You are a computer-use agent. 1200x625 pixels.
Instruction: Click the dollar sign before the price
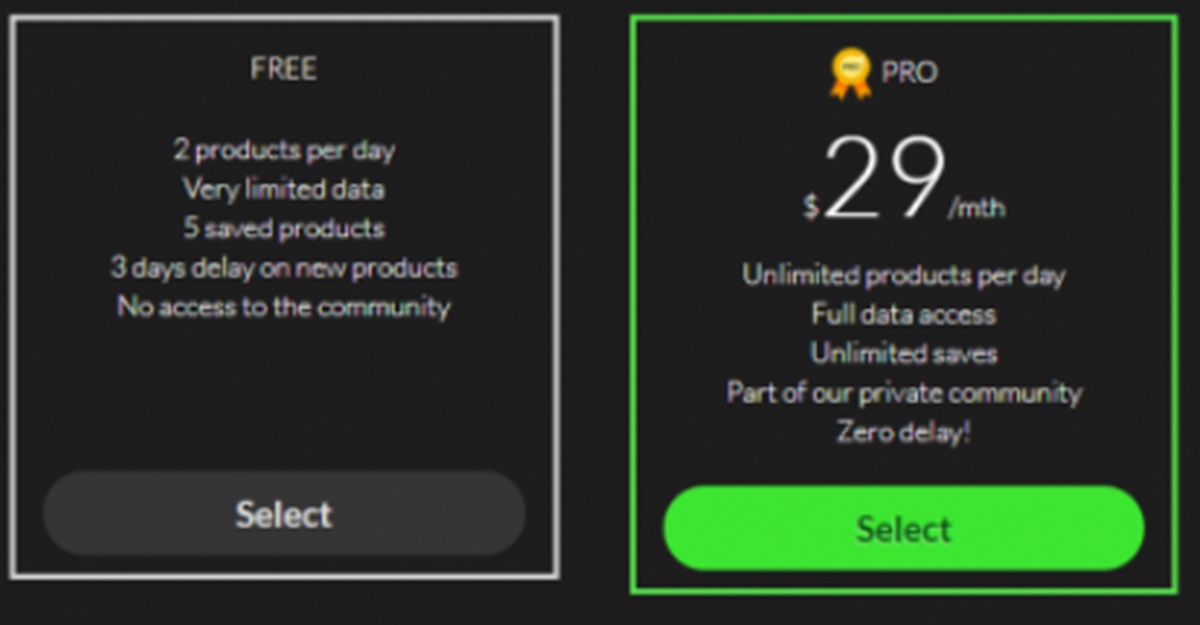coord(811,206)
